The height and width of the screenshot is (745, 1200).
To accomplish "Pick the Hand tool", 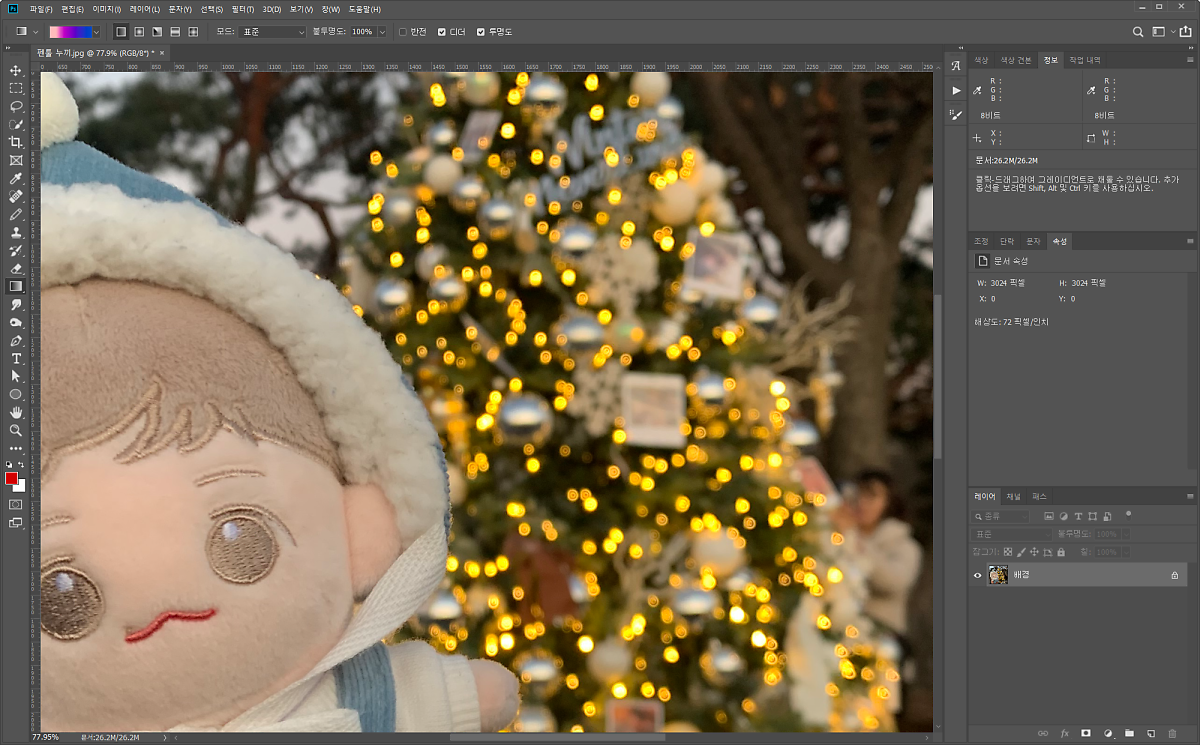I will point(16,412).
